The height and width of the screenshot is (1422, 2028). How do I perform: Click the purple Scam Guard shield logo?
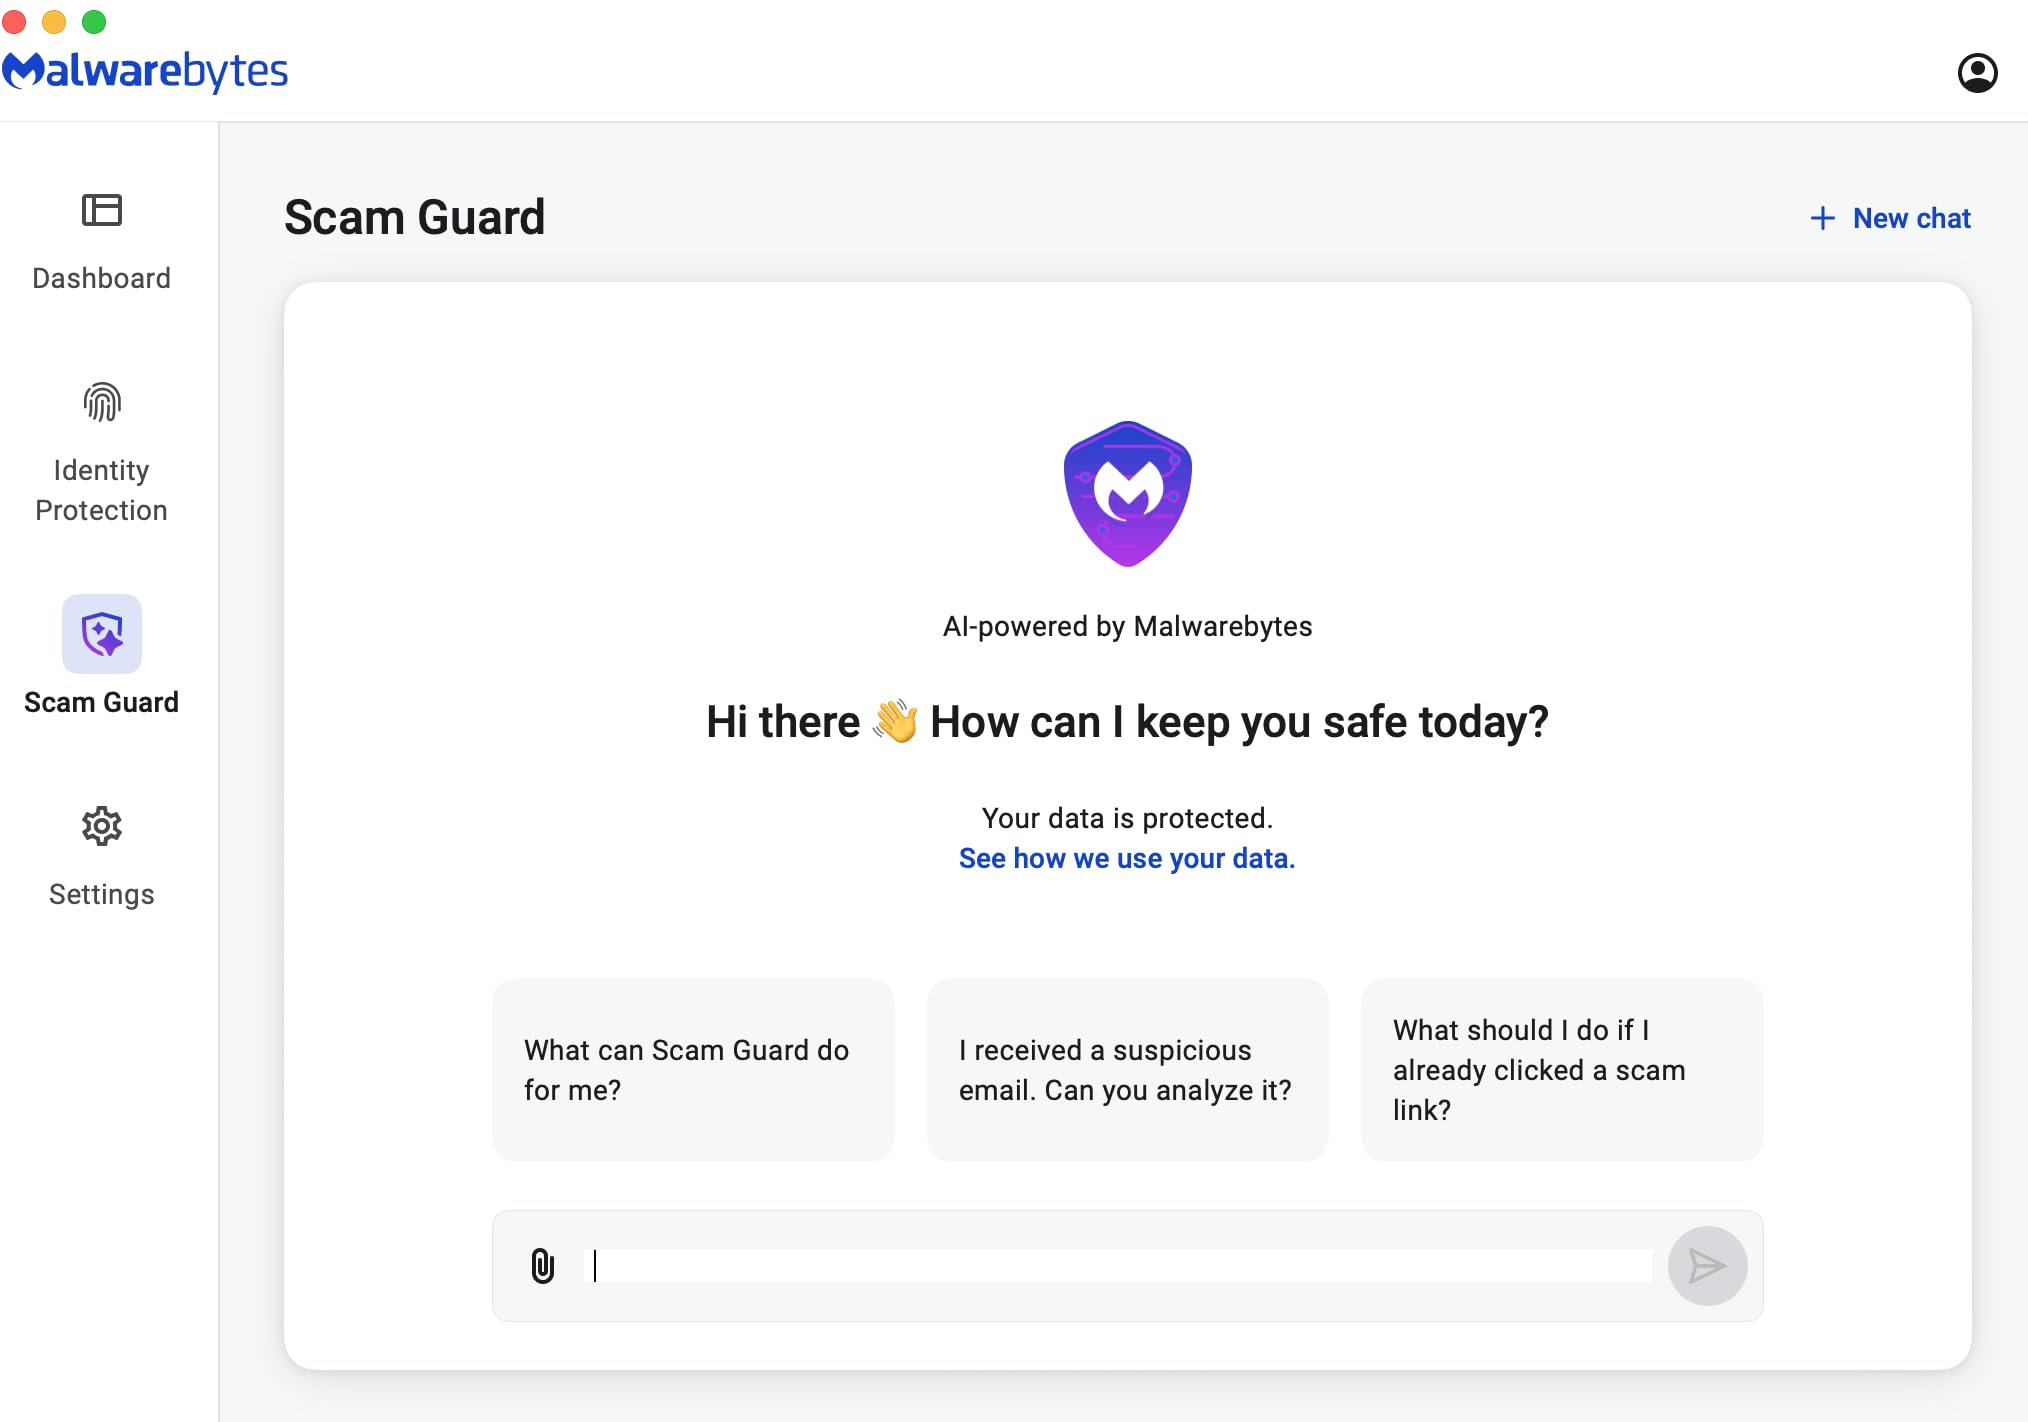[x=1127, y=494]
